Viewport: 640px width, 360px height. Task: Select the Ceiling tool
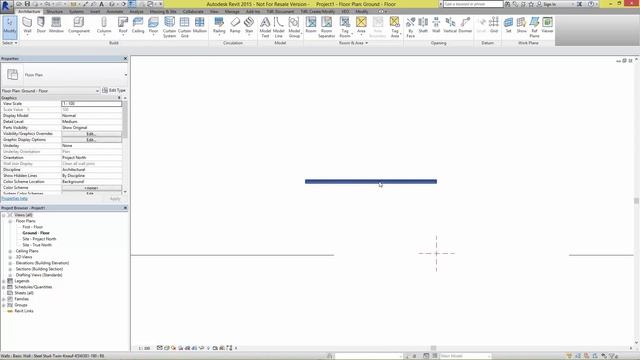[138, 25]
